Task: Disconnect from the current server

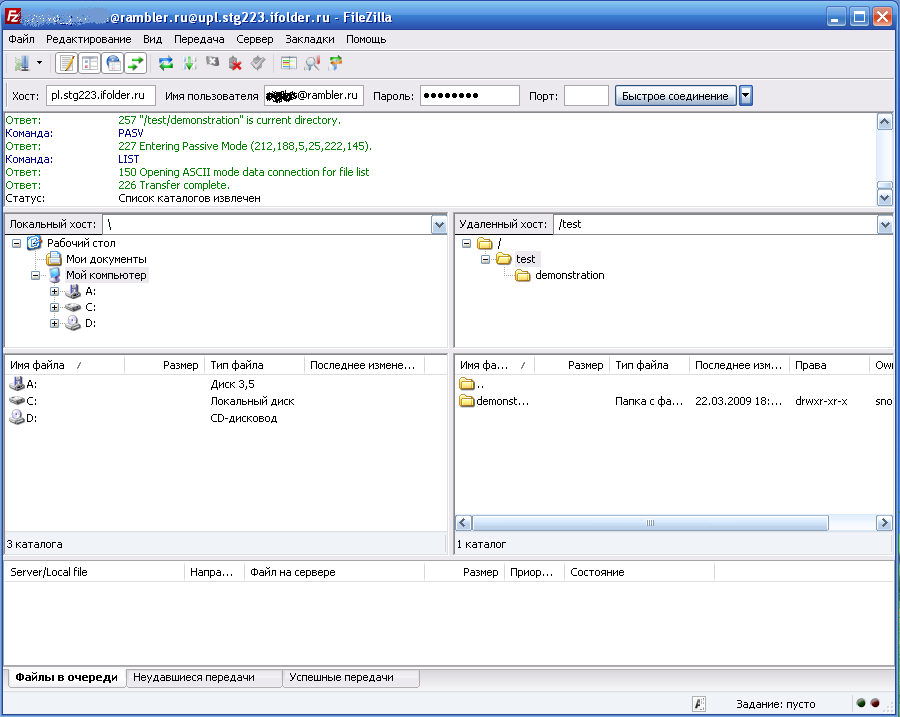Action: coord(235,63)
